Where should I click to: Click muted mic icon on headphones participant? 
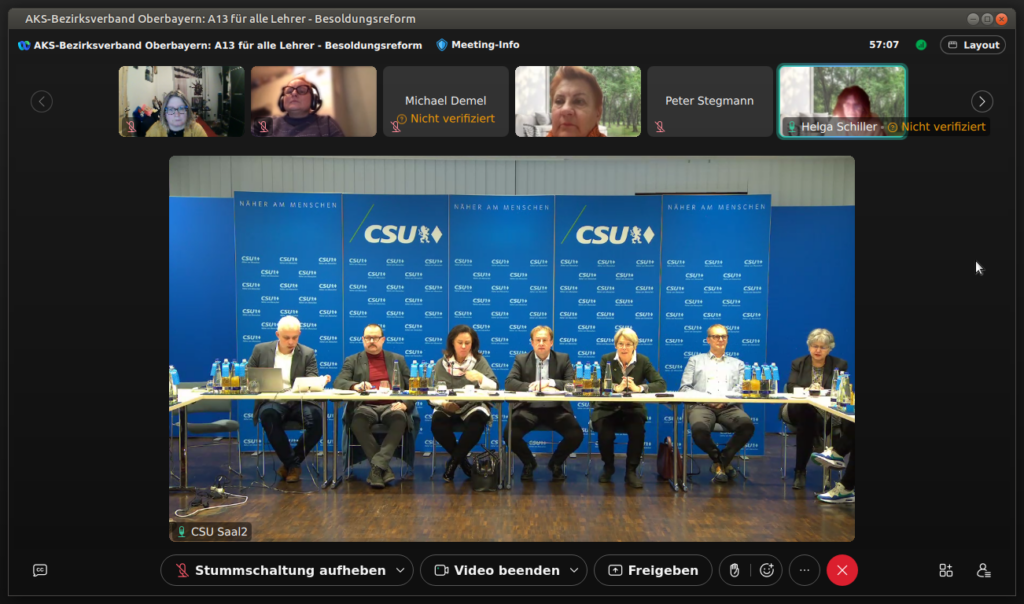tap(263, 127)
